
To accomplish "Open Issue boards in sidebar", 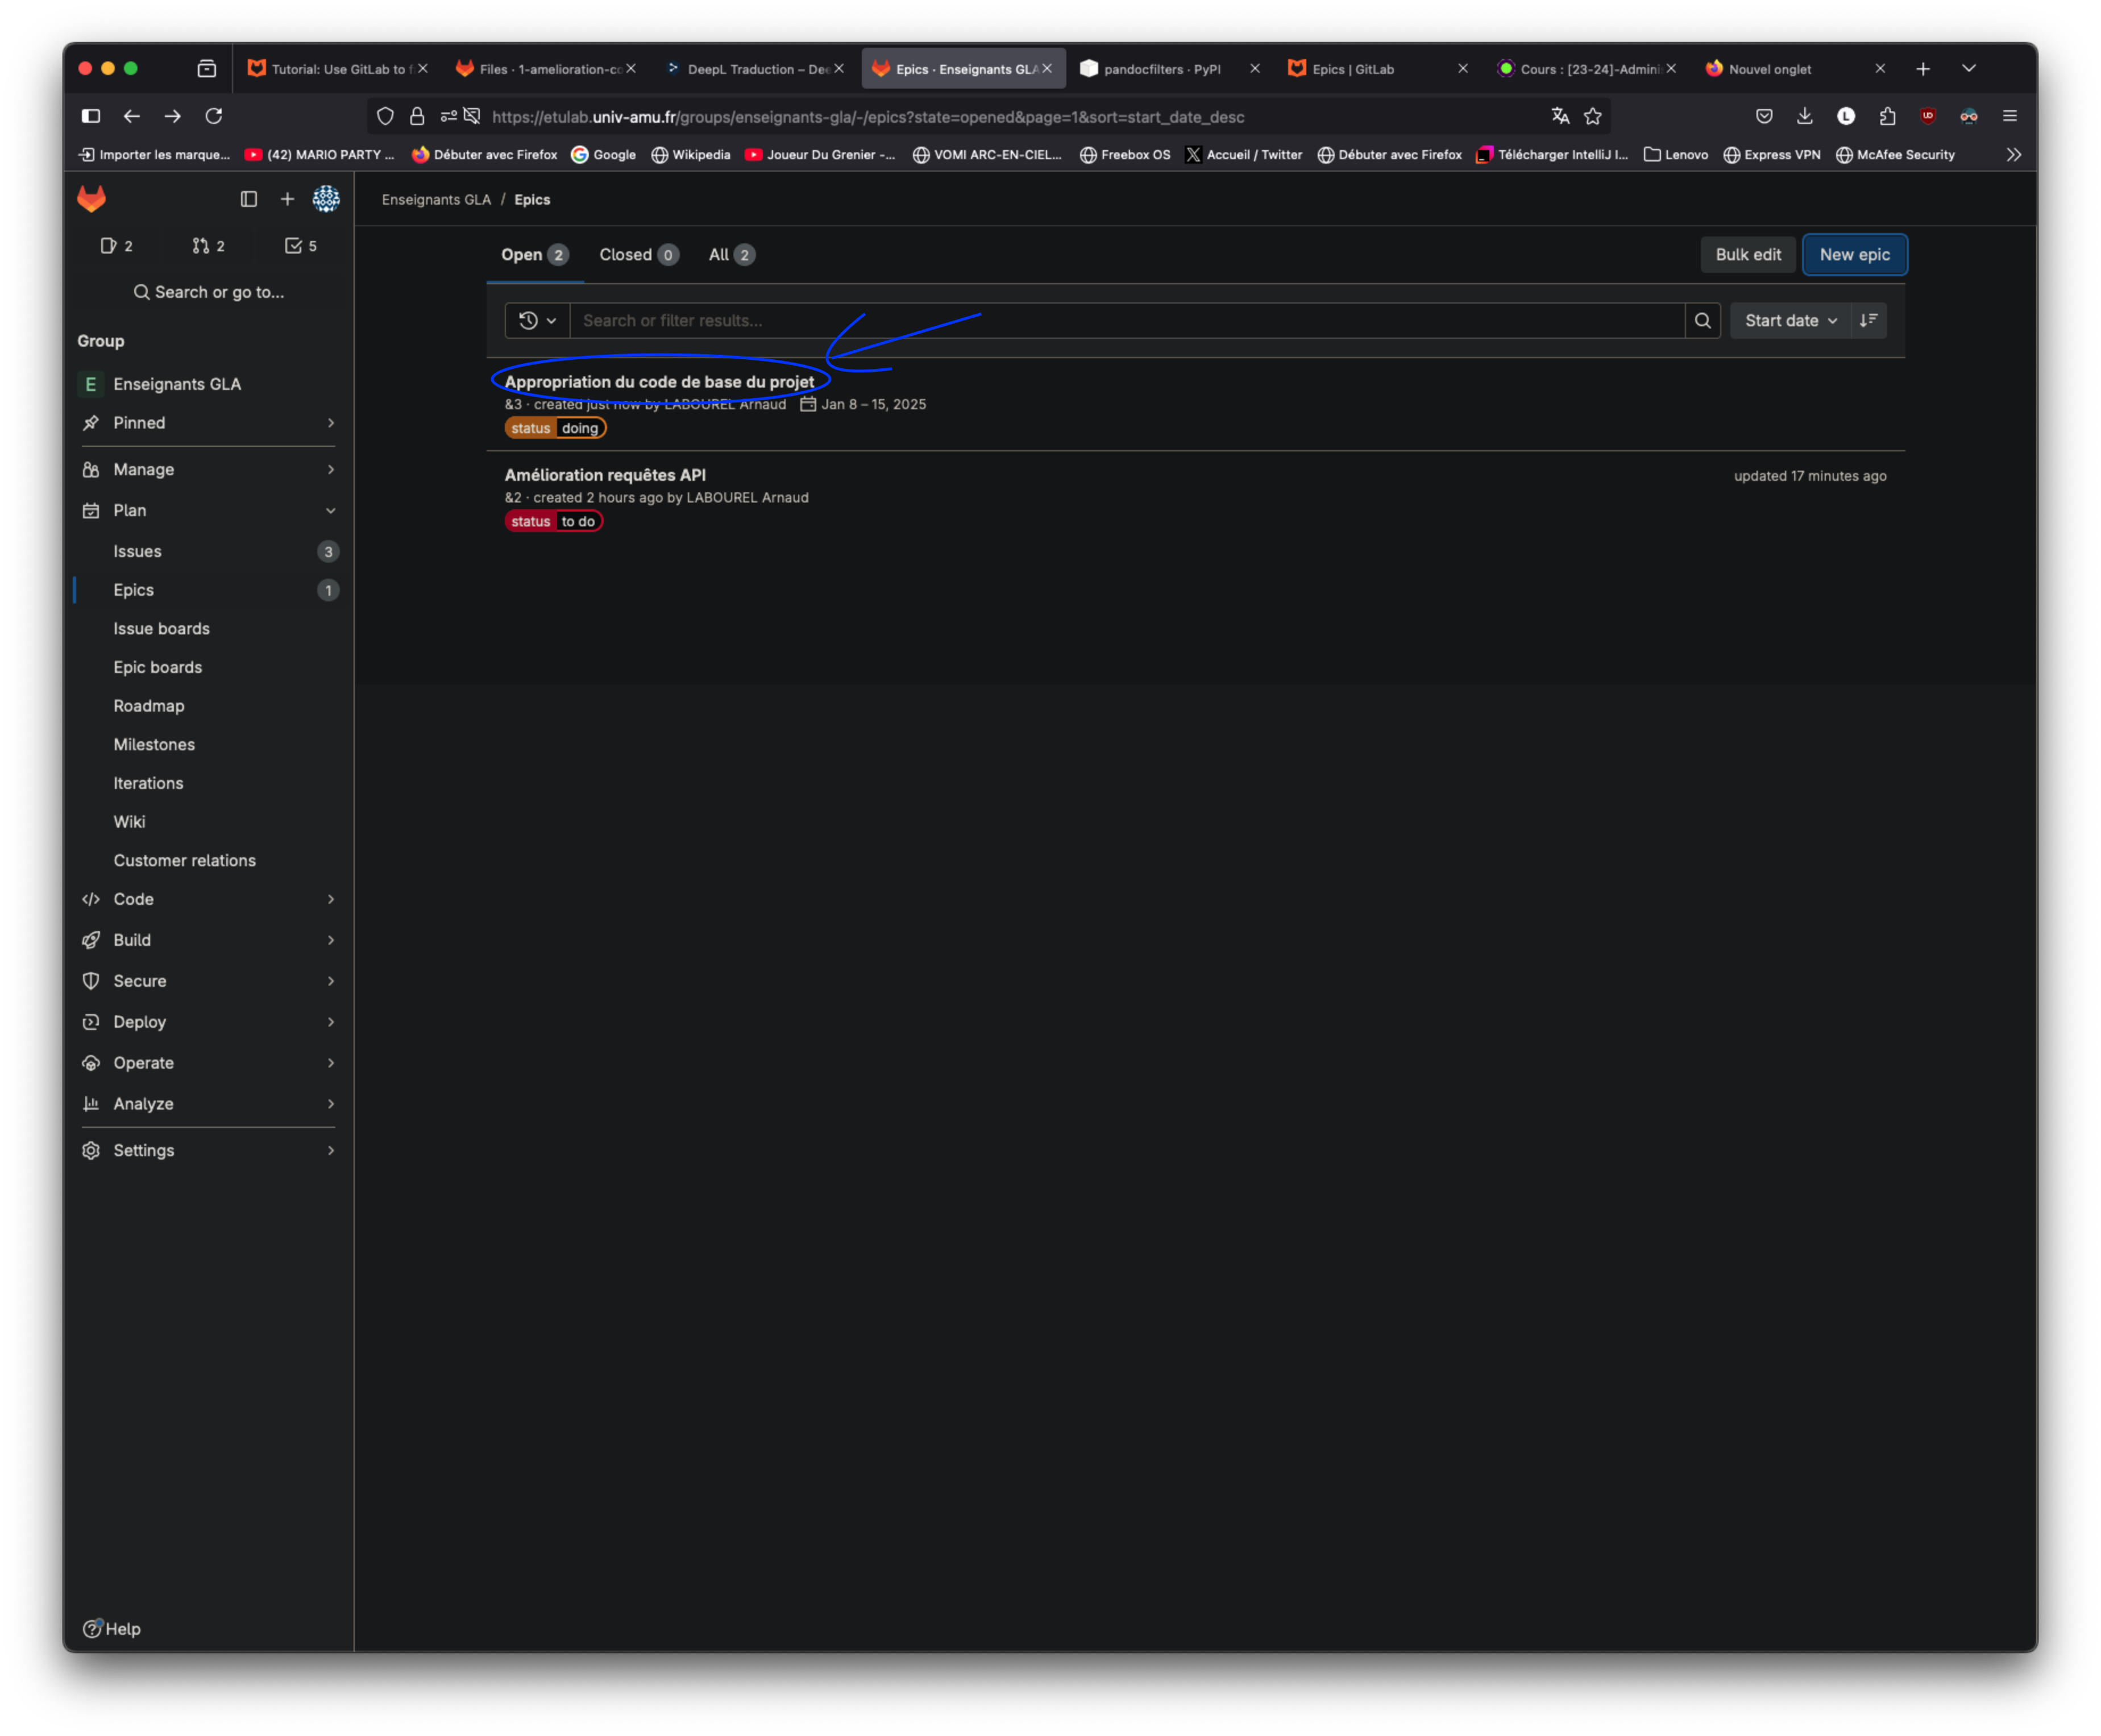I will point(208,629).
